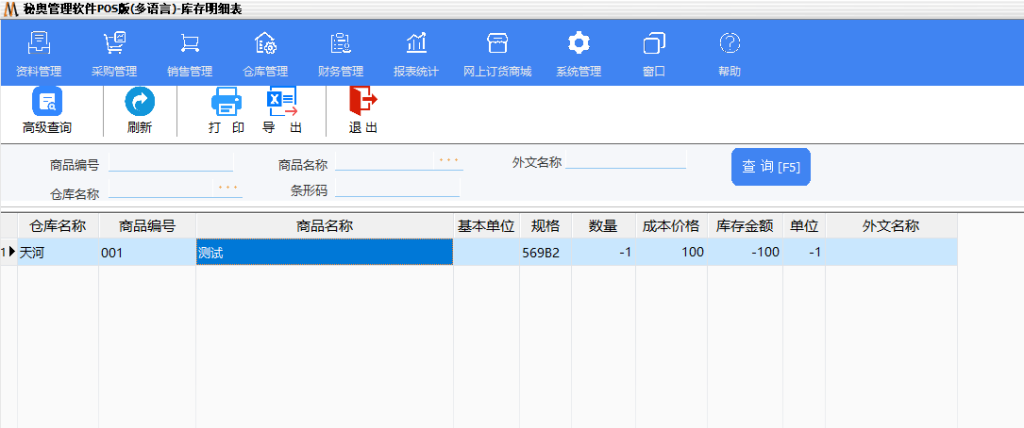Image resolution: width=1024 pixels, height=428 pixels.
Task: Click the 数量 column header
Action: 602,226
